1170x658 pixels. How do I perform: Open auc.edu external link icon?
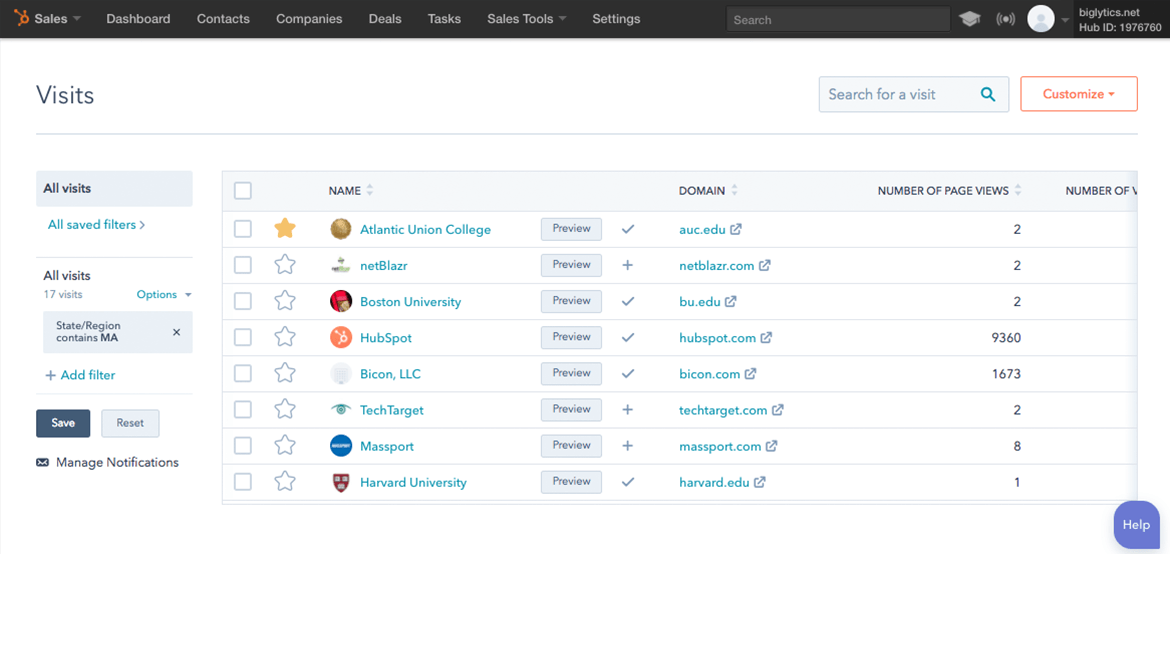click(x=736, y=229)
